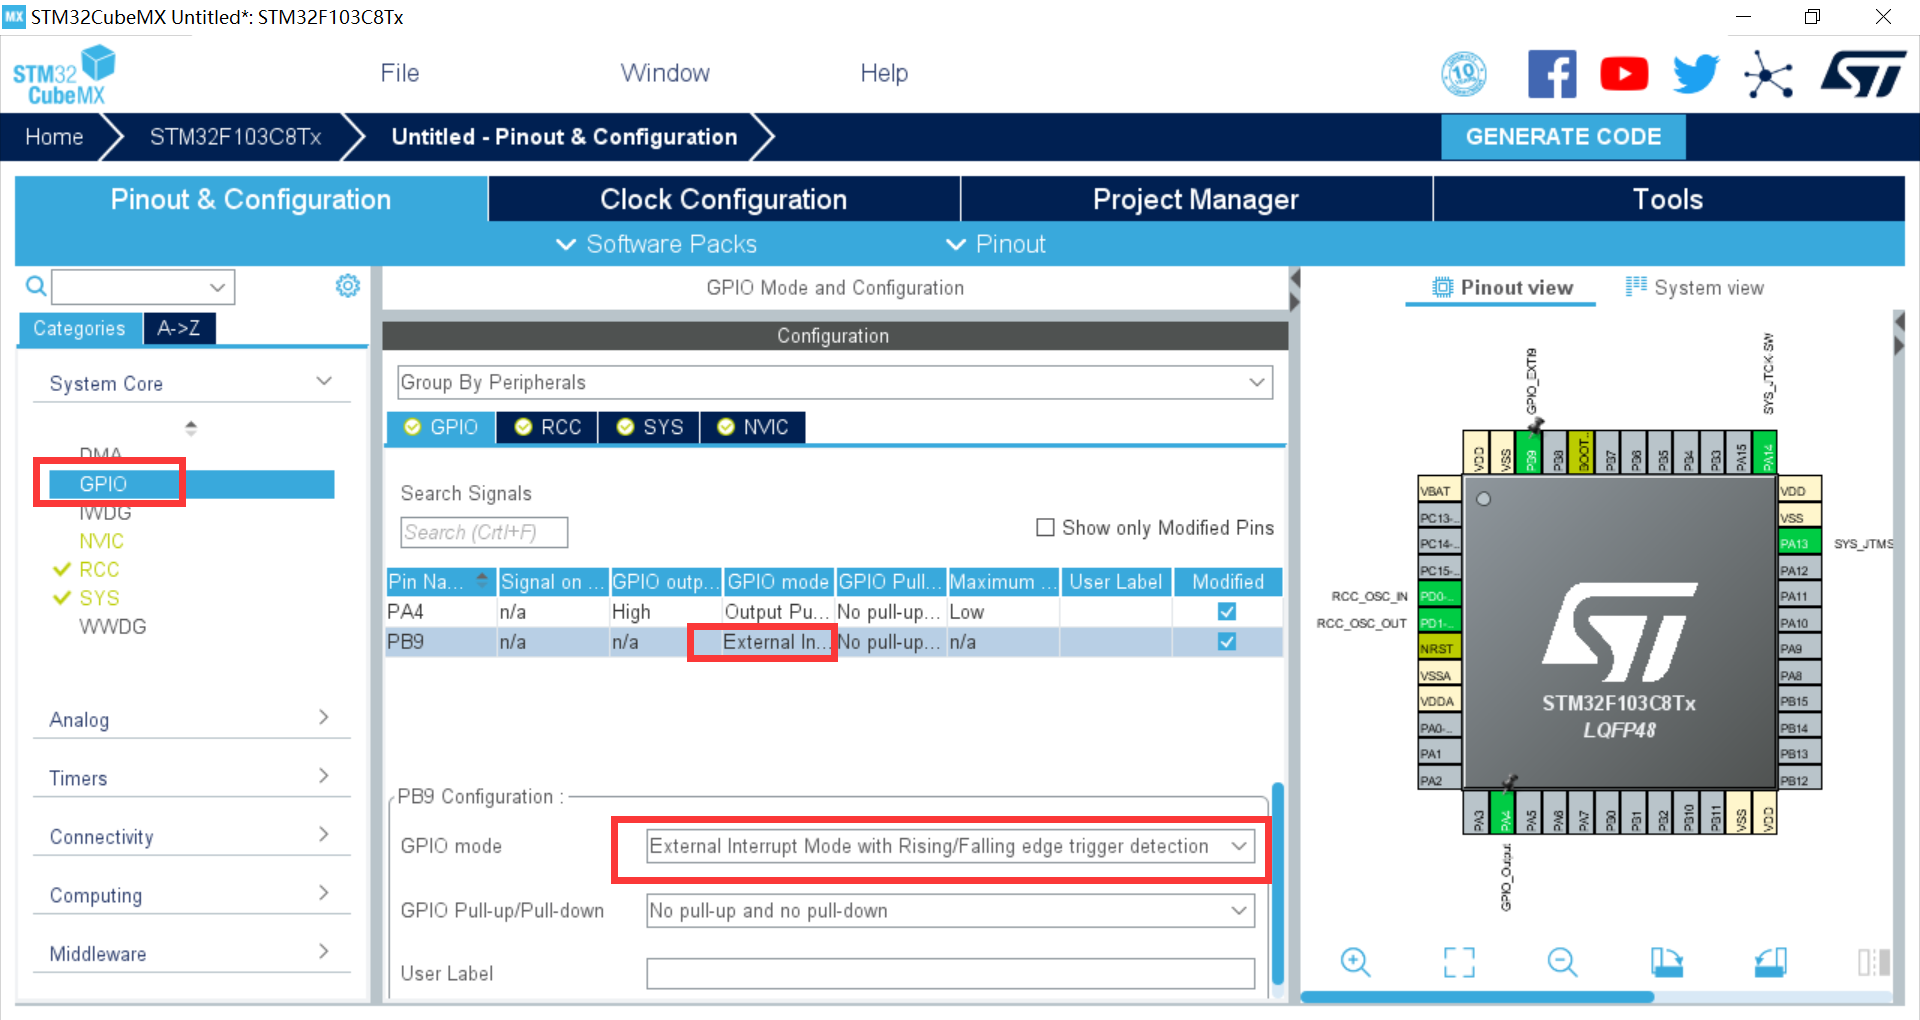Viewport: 1920px width, 1020px height.
Task: Open the Software Packs dropdown menu
Action: pos(656,244)
